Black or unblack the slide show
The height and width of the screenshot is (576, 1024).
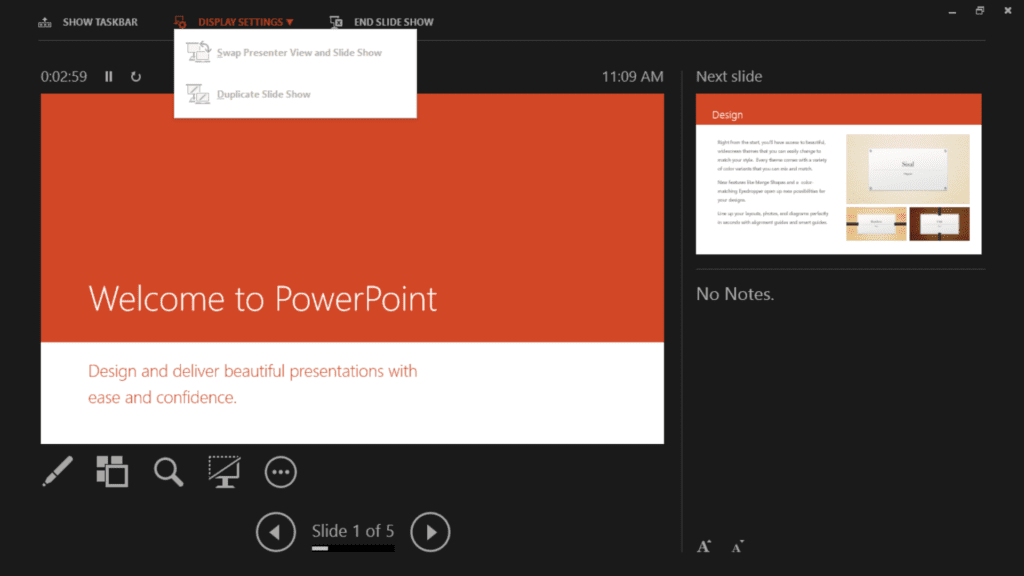224,472
